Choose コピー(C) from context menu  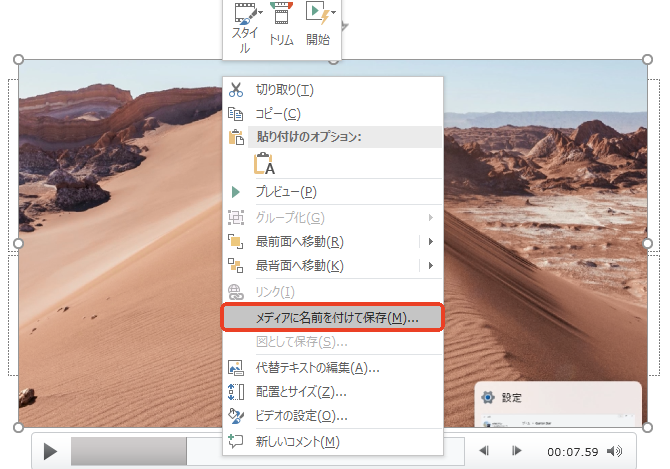pyautogui.click(x=332, y=114)
